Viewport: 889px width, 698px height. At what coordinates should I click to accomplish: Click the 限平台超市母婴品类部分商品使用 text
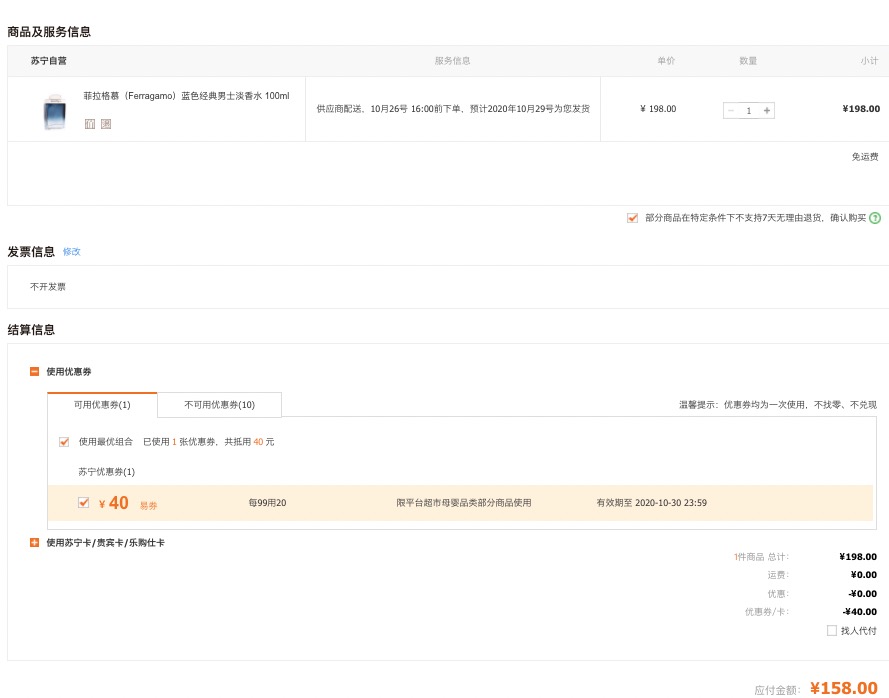click(x=464, y=503)
